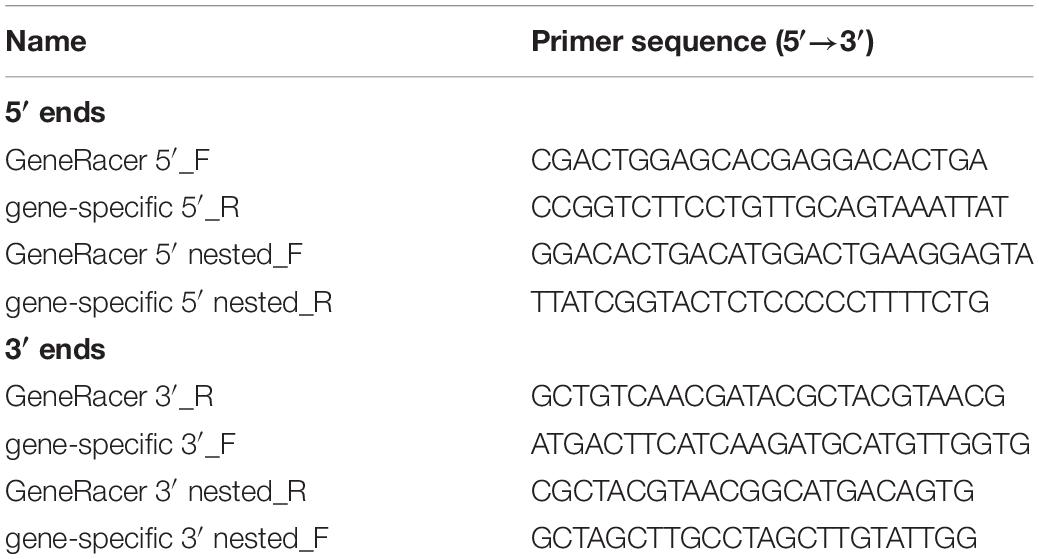Screen dimensions: 1039x559
Task: Click the Name column header
Action: 46,42
